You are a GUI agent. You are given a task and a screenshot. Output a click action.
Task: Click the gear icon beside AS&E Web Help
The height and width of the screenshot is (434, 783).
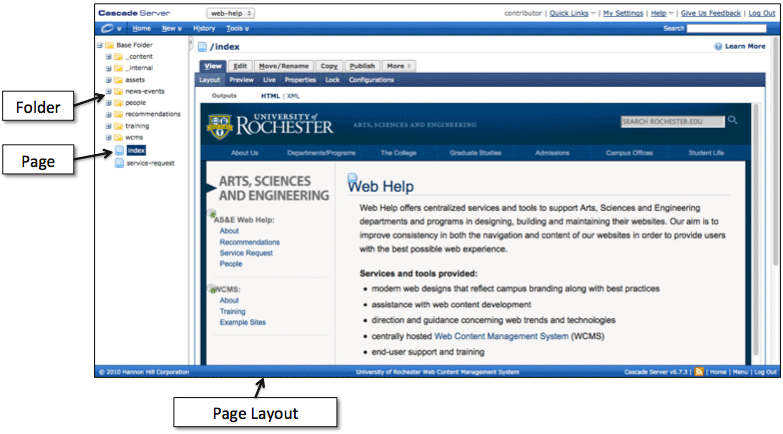pos(212,214)
